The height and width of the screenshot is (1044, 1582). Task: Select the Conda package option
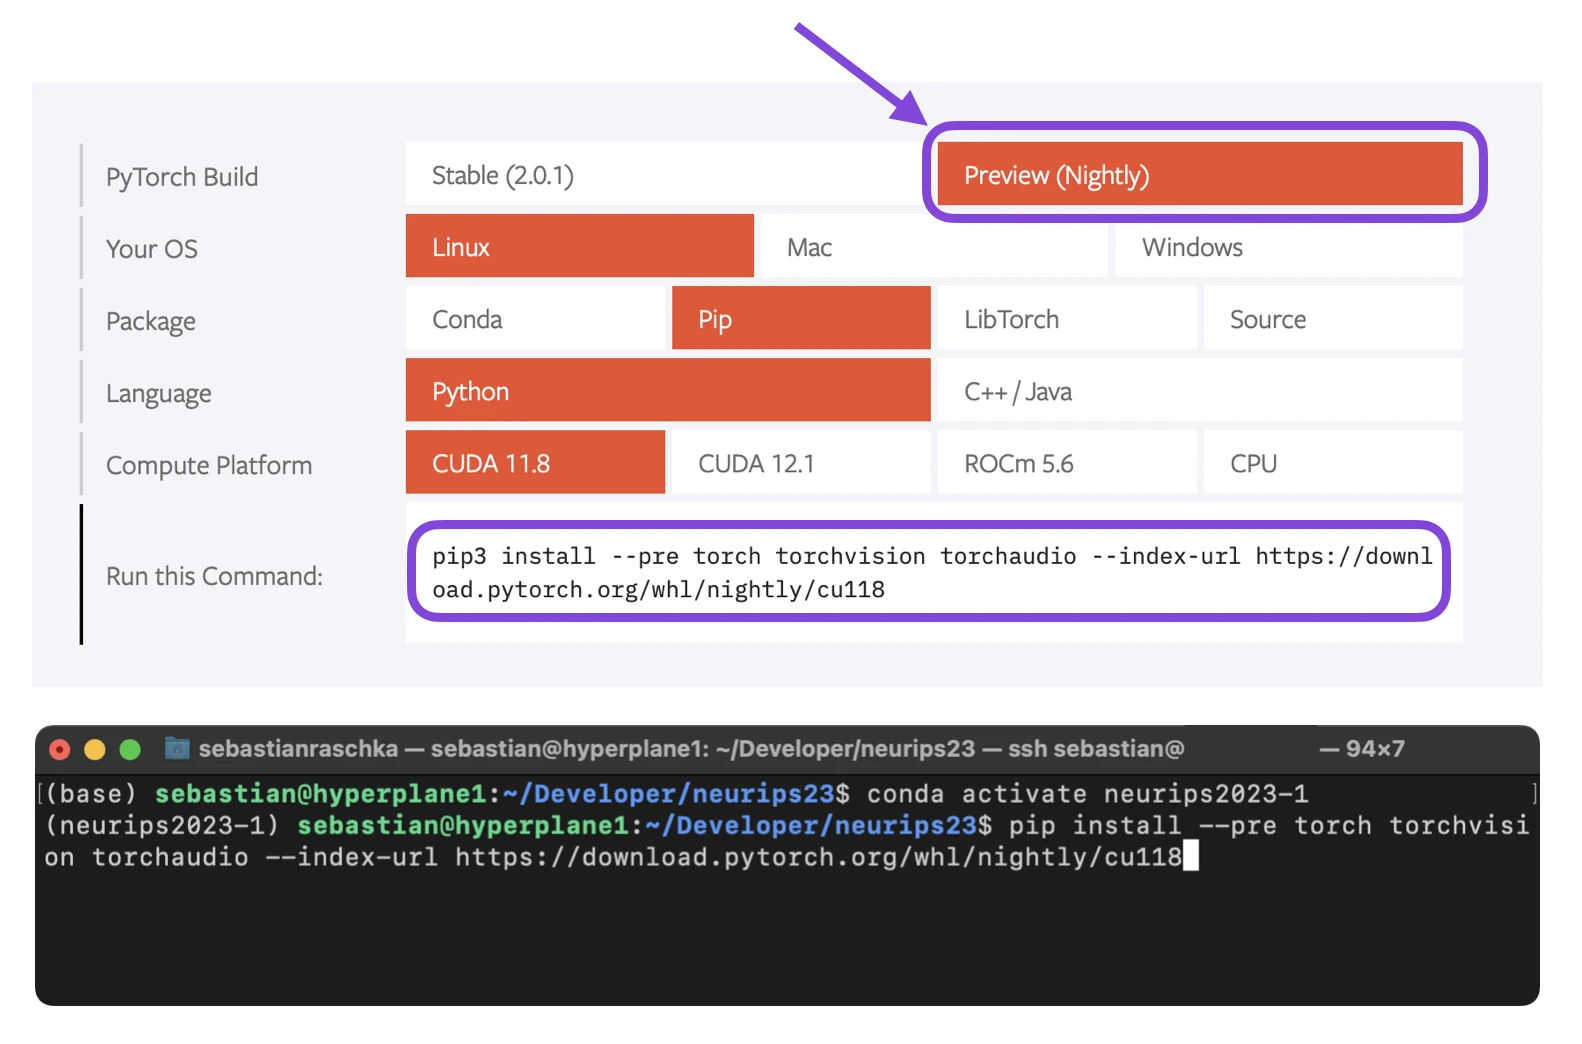coord(535,318)
